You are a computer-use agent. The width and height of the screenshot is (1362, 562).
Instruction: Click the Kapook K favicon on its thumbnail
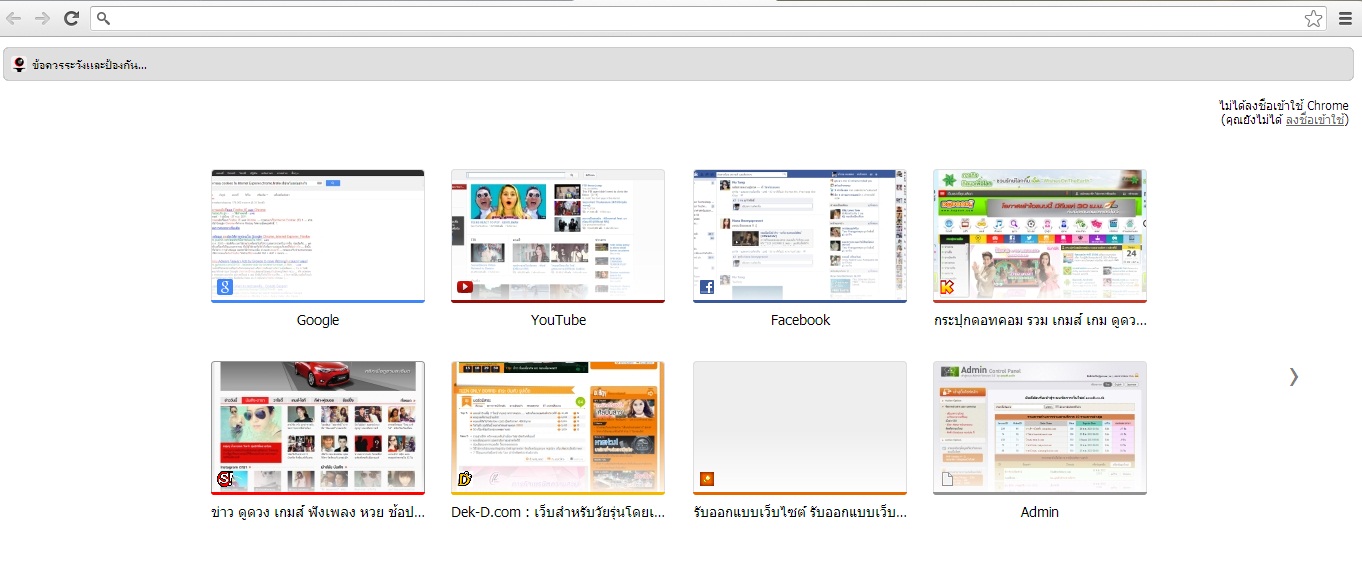946,288
